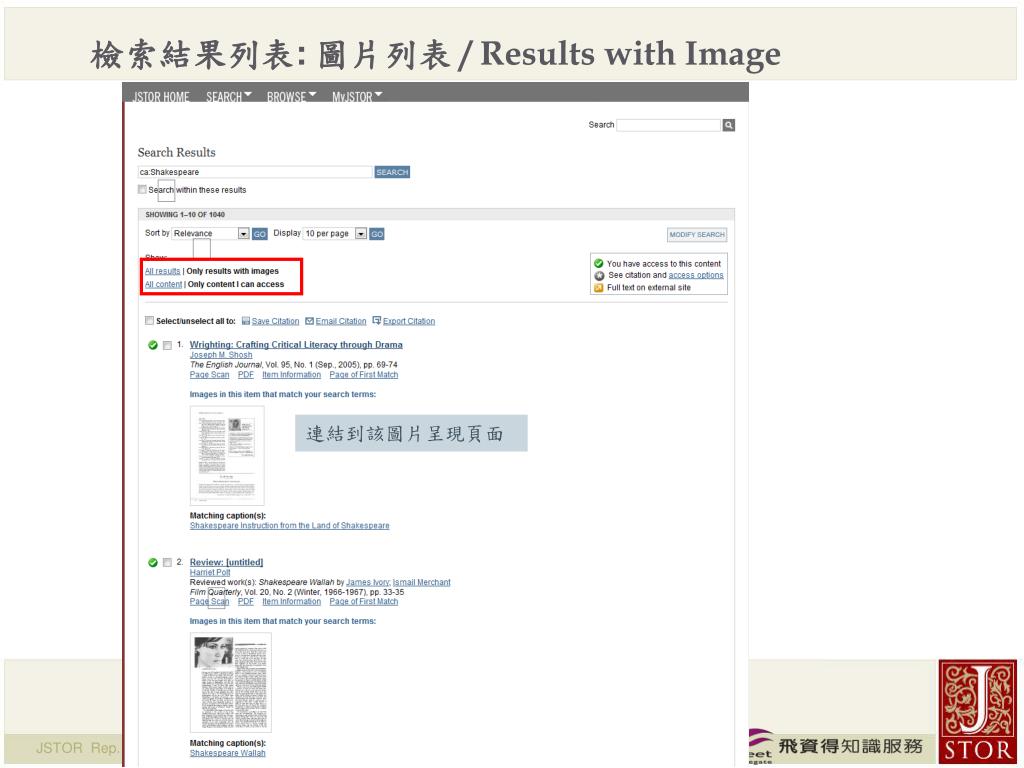Click the MODIFY SEARCH button
This screenshot has height=768, width=1024.
(x=697, y=234)
